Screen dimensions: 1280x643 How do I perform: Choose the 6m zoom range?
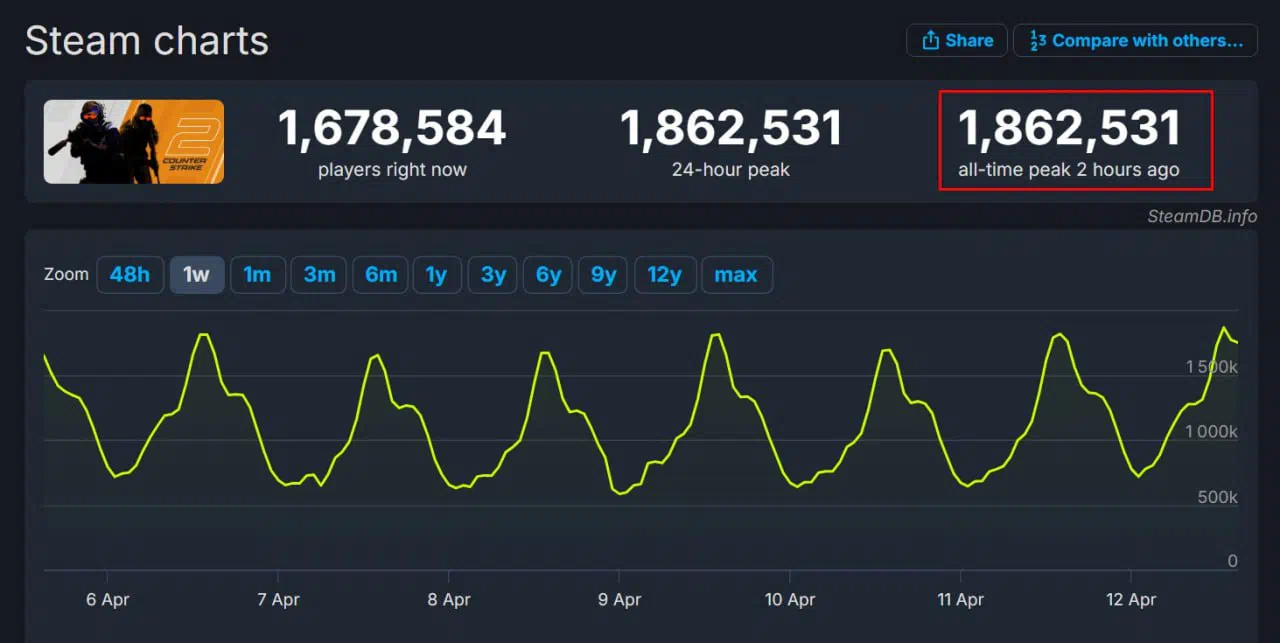381,275
